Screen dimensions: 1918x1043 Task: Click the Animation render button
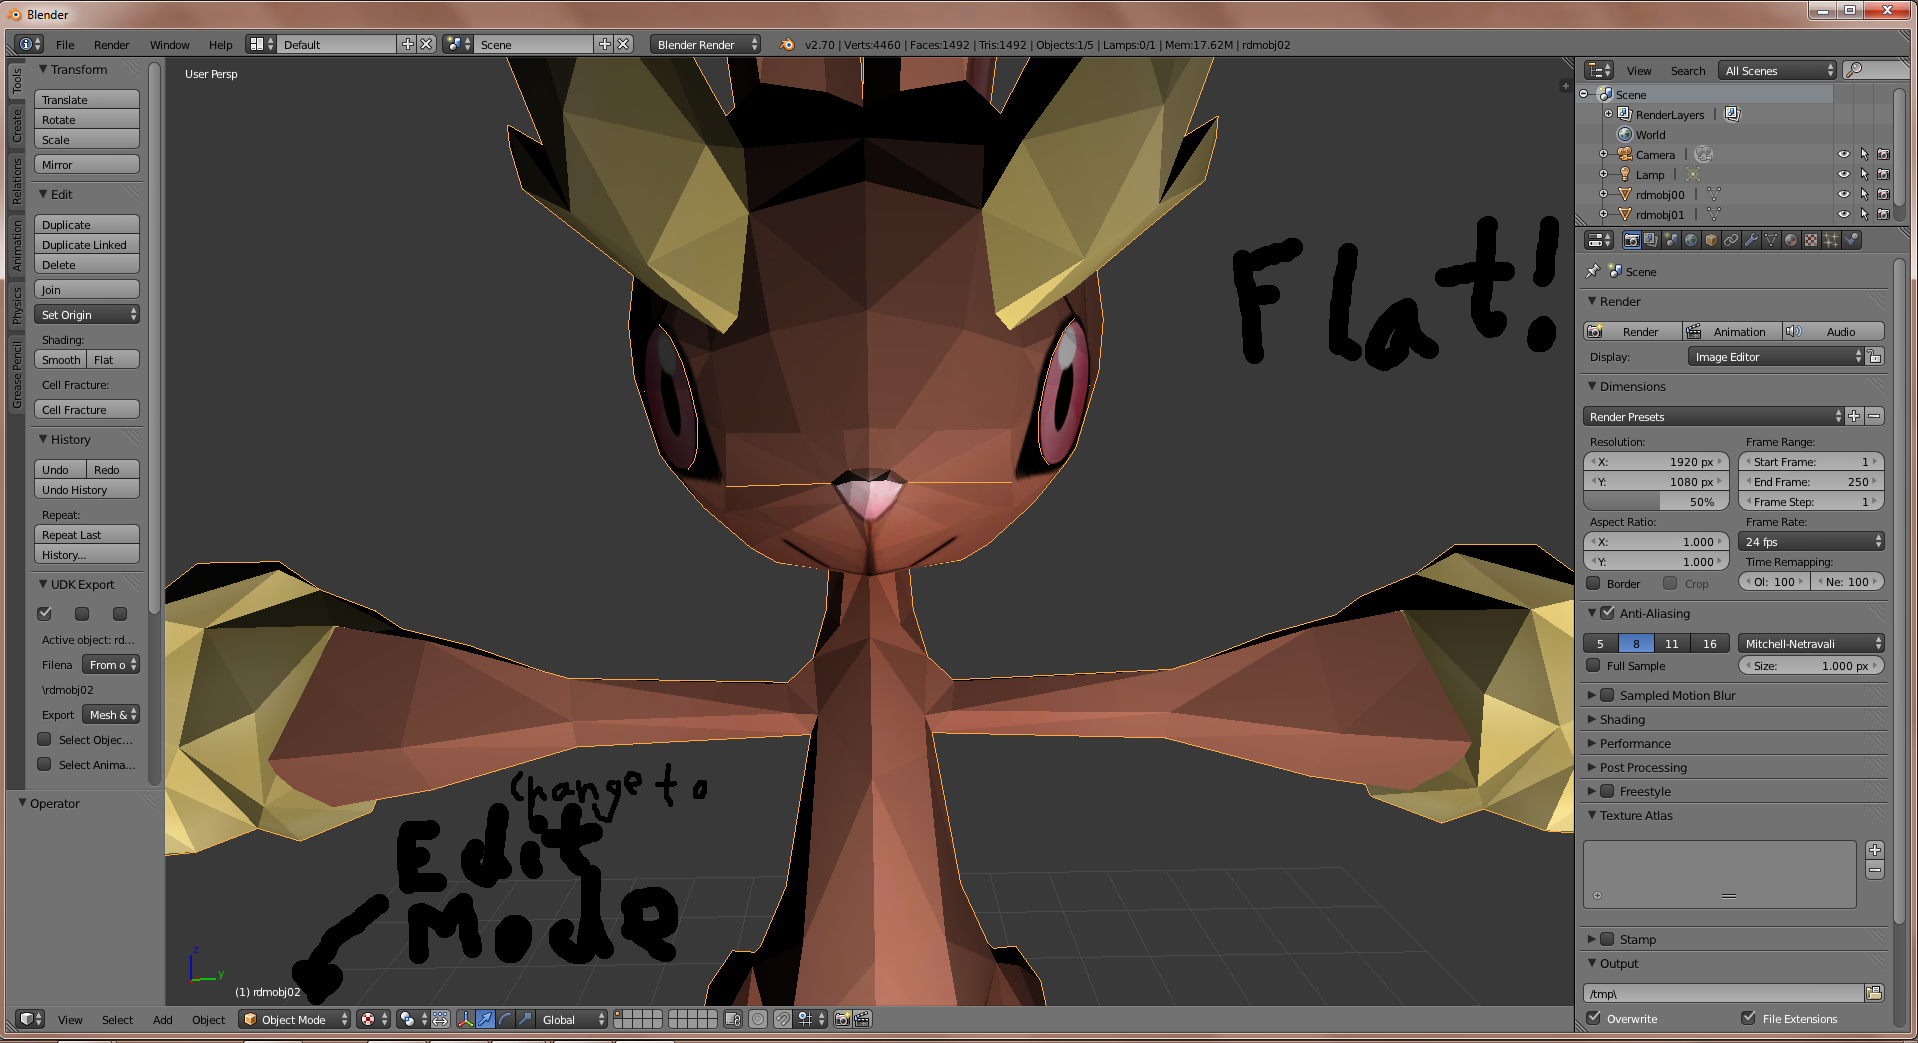point(1731,331)
